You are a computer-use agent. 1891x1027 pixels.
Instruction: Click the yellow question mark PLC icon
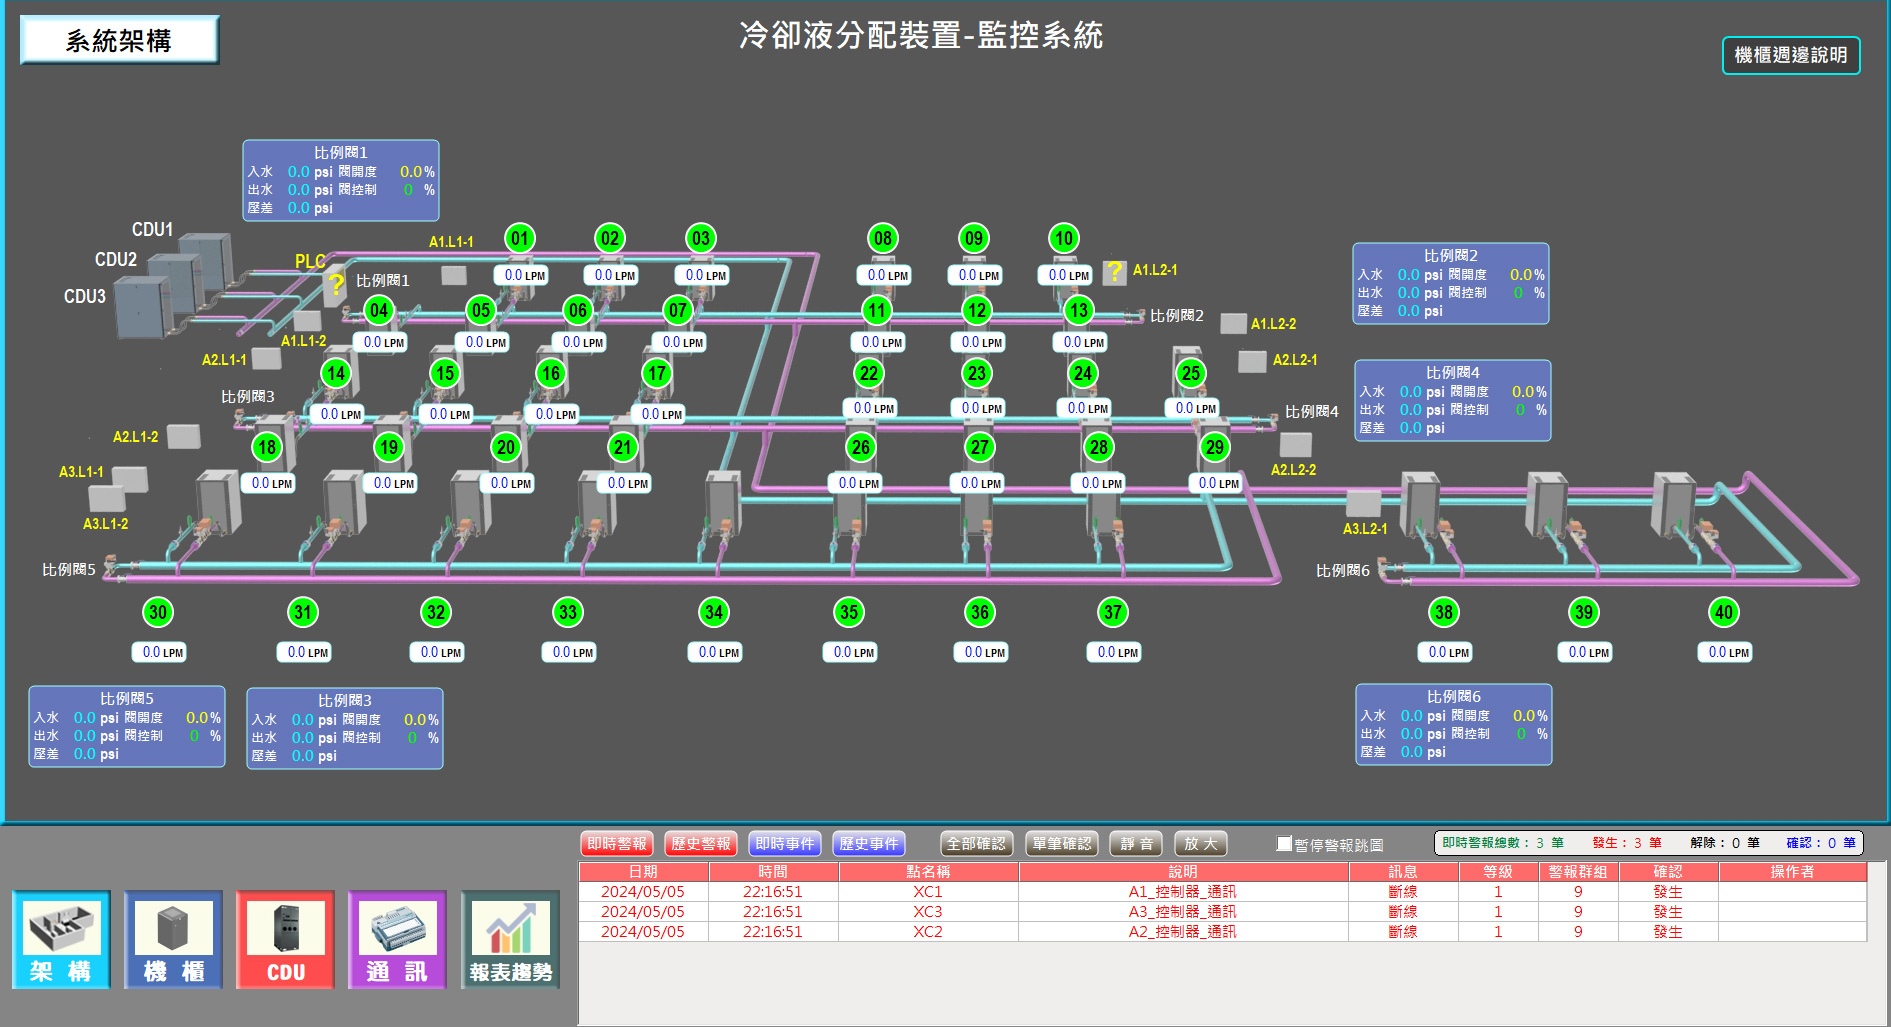[x=336, y=284]
